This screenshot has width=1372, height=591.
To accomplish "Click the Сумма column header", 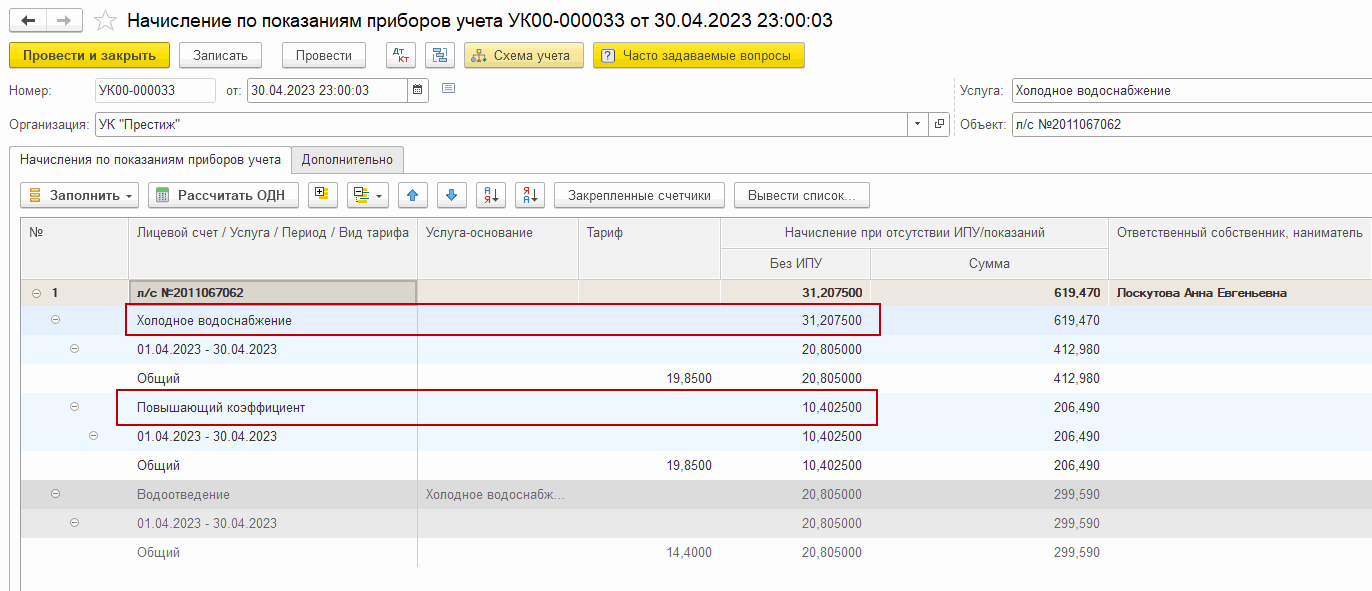I will point(989,264).
